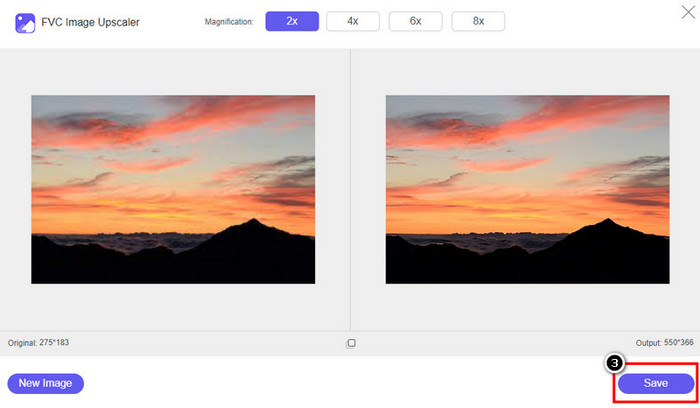Click the FVC Image Upscaler logo icon
700x408 pixels.
(25, 23)
